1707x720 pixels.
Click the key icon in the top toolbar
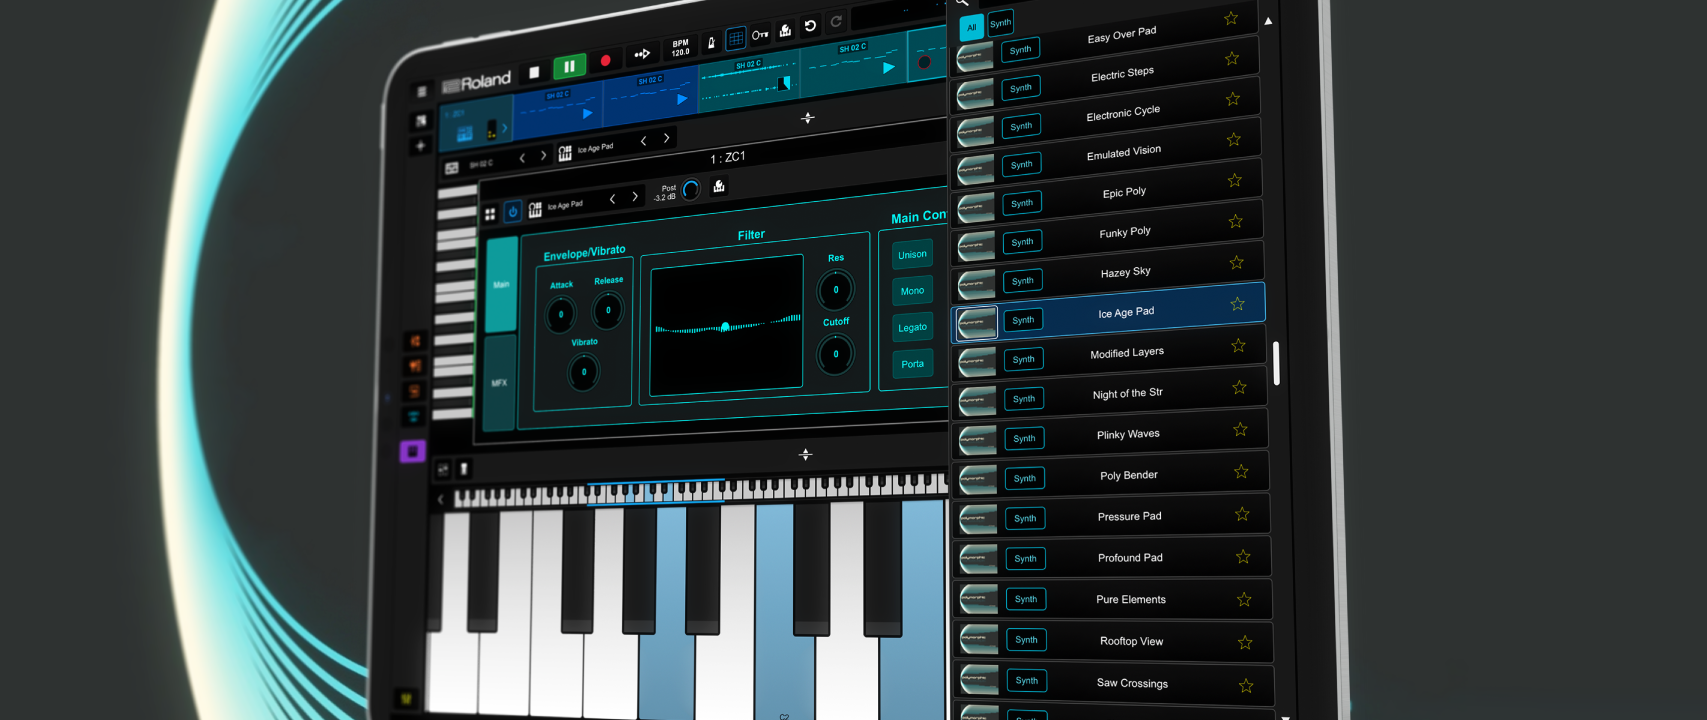click(x=760, y=35)
